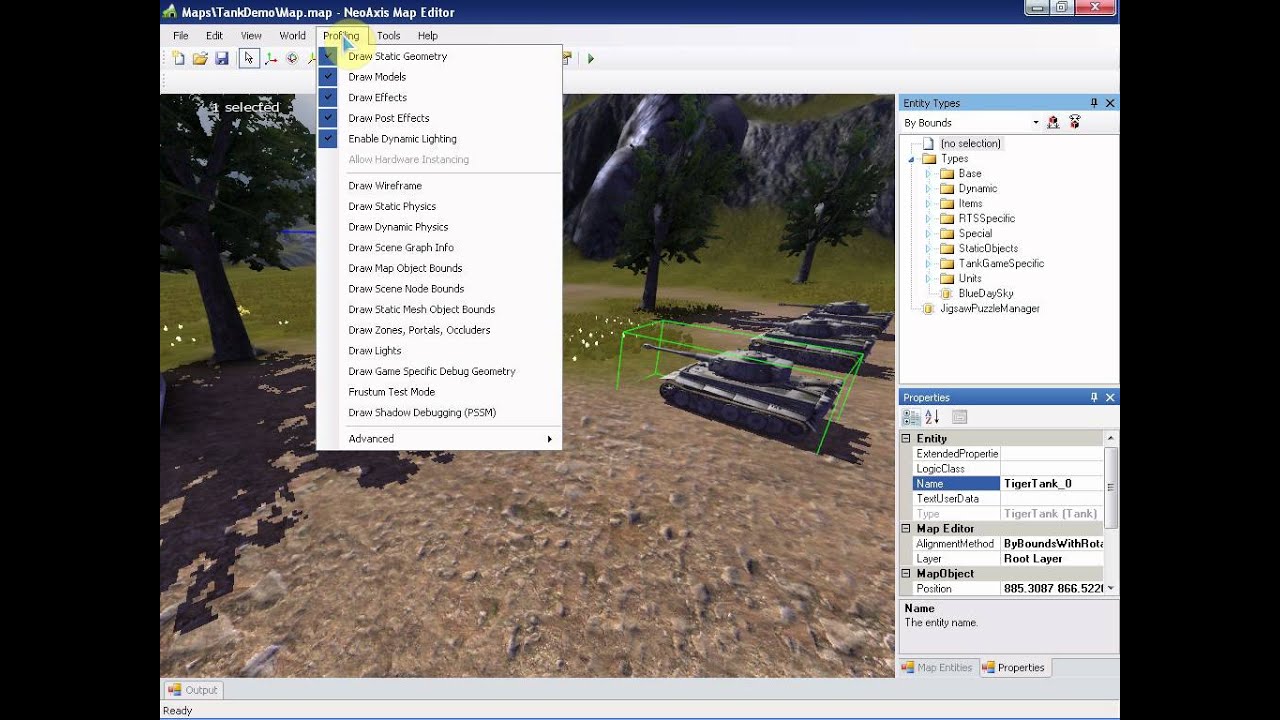Click the red cube place-on-surface icon in Entity Types

point(1053,122)
